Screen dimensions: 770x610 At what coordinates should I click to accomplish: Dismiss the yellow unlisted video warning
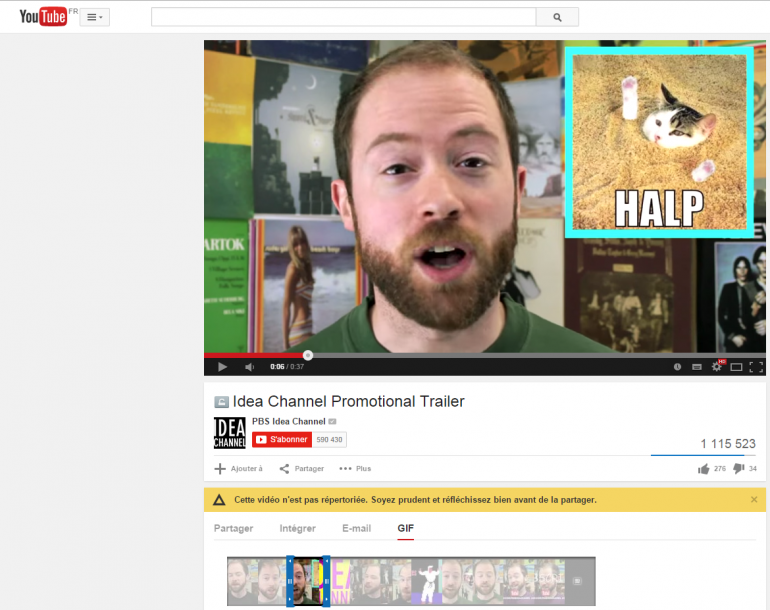point(754,499)
